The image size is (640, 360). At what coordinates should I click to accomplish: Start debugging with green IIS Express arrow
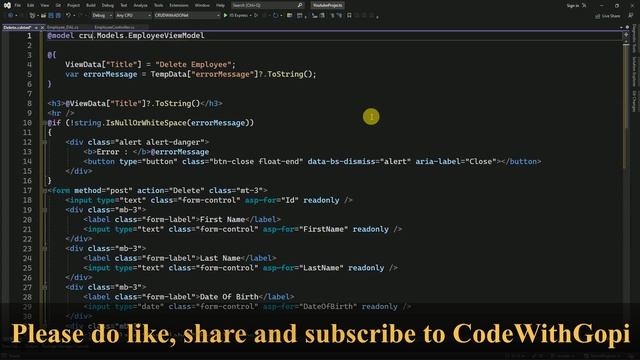(225, 16)
